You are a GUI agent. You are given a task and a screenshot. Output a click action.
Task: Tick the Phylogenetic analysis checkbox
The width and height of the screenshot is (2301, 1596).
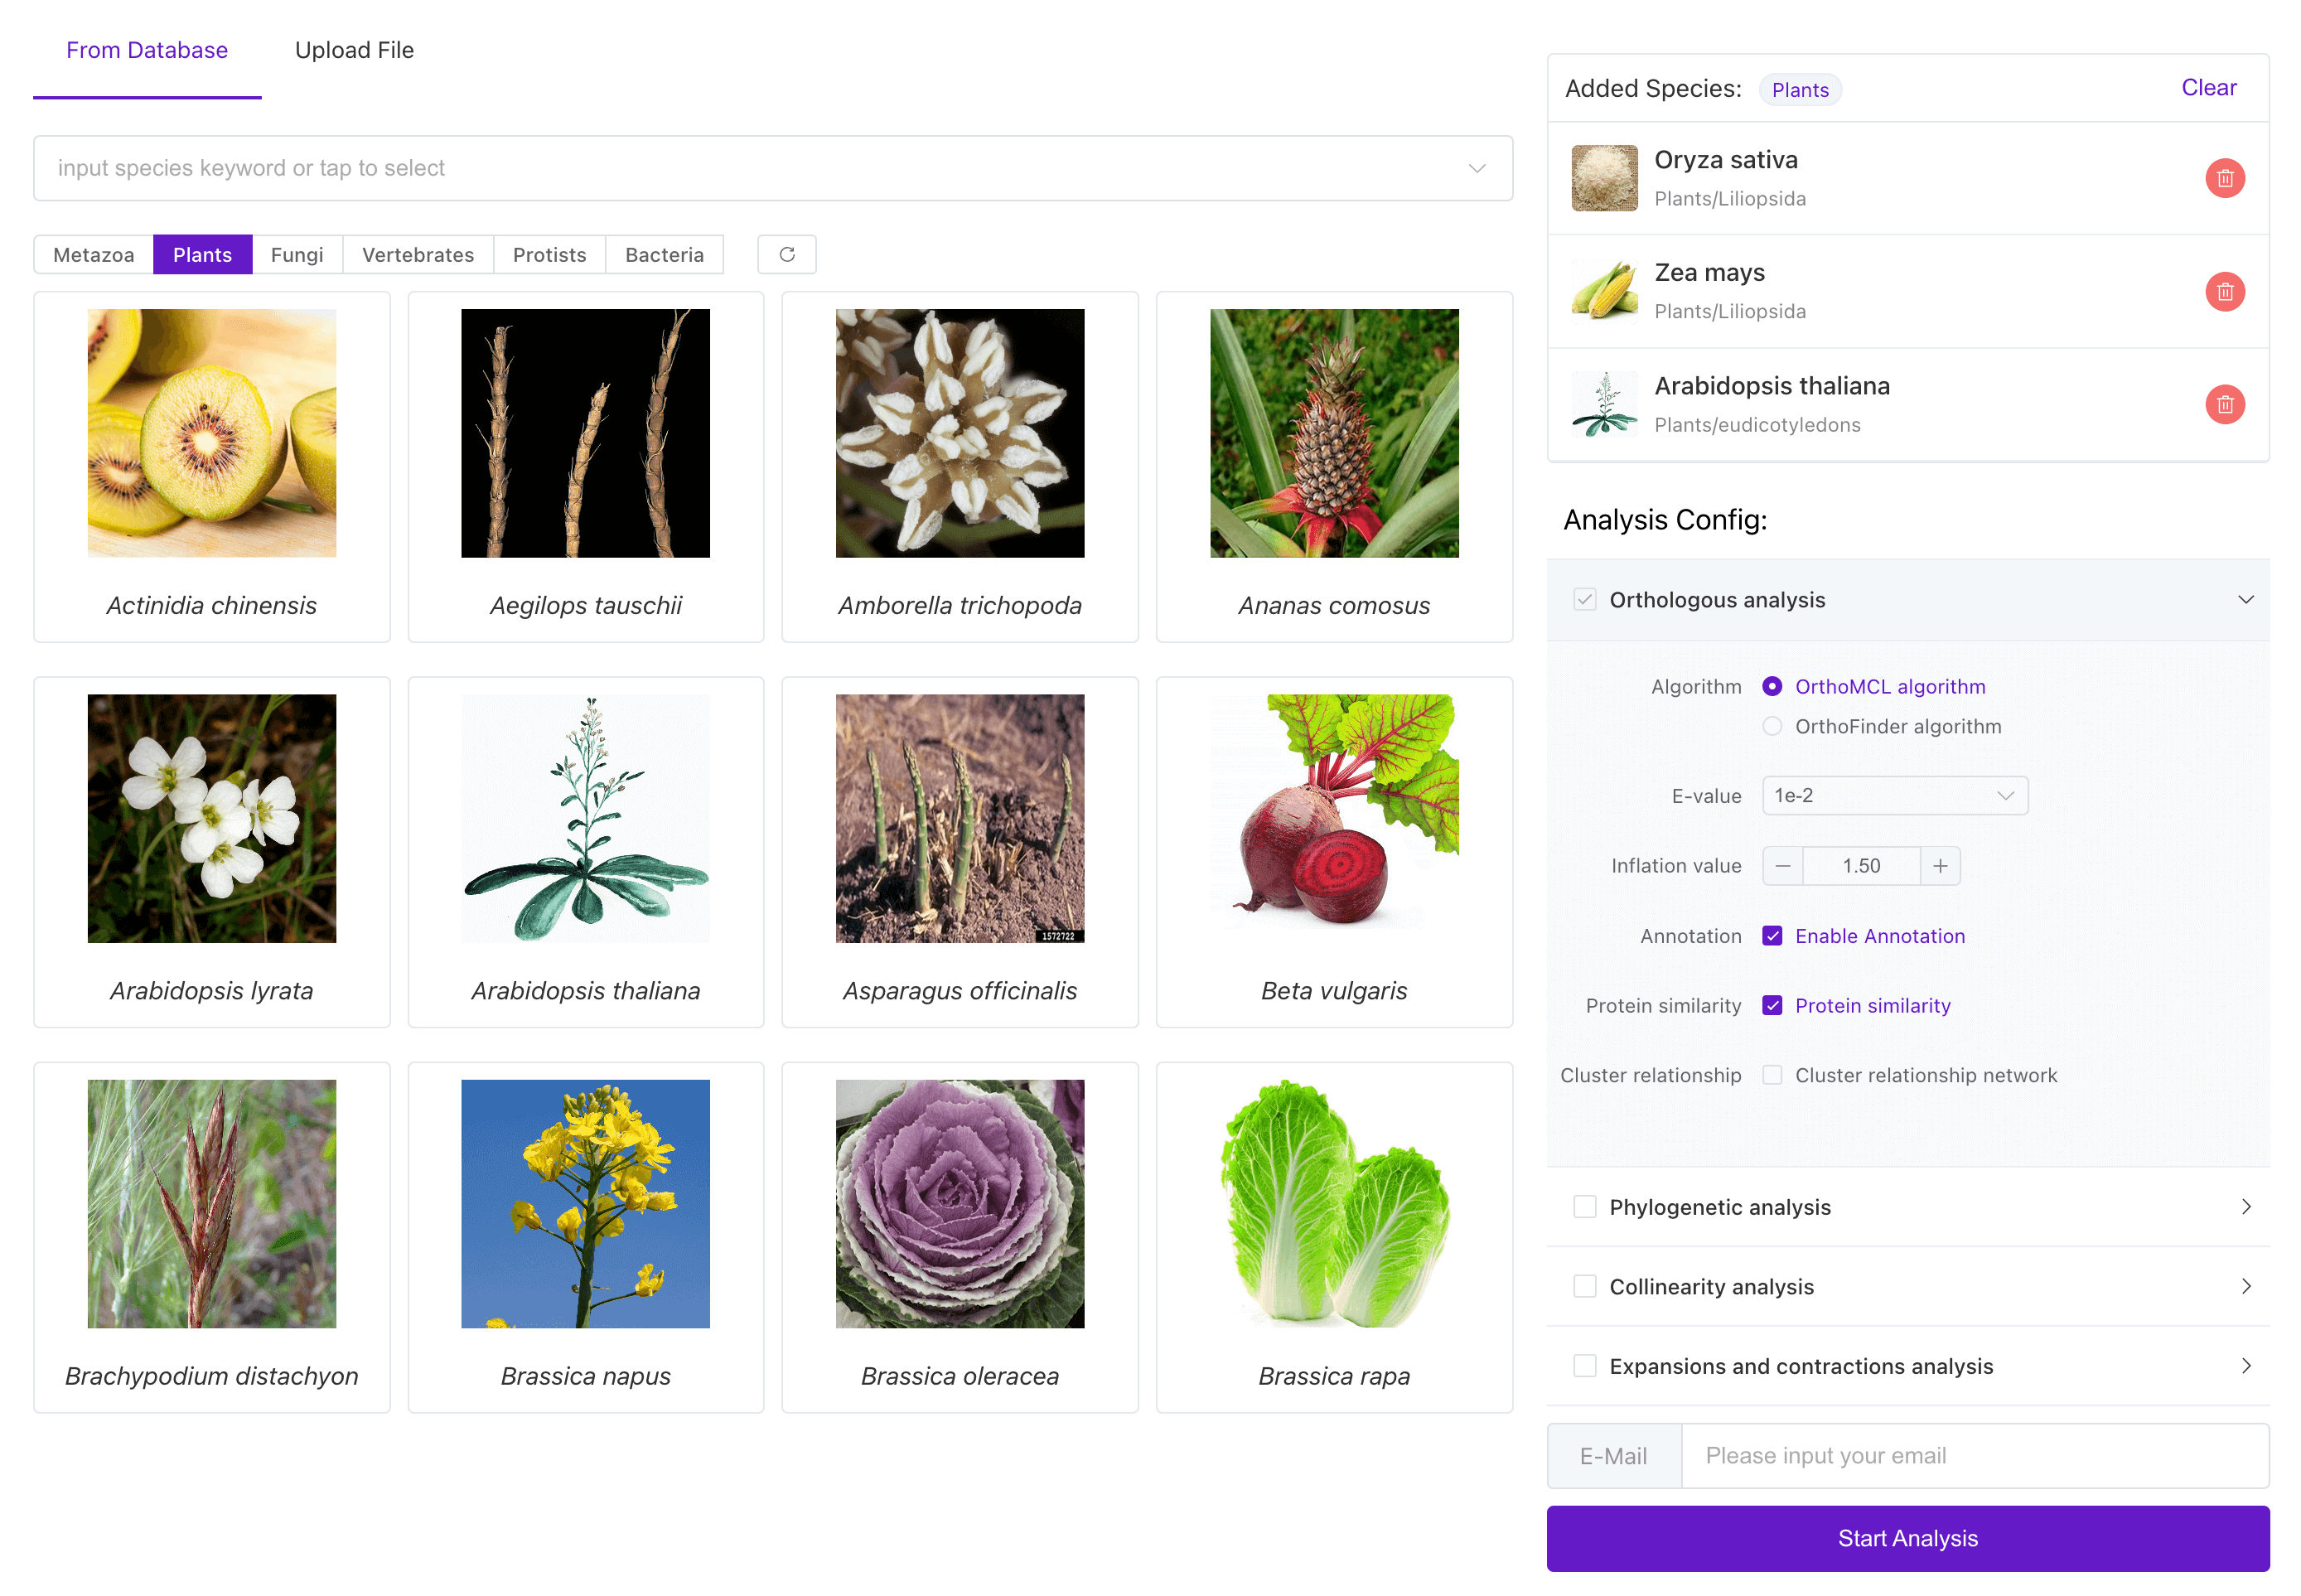click(x=1584, y=1207)
